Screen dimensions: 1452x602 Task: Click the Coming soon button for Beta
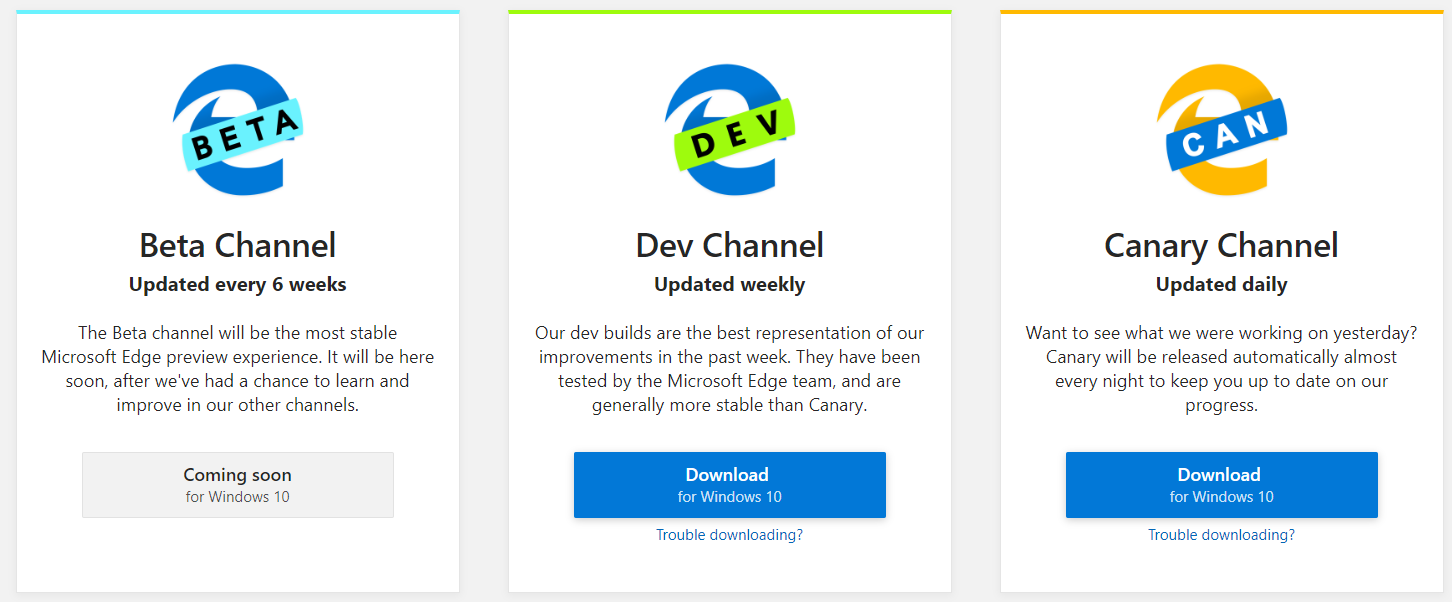click(238, 485)
